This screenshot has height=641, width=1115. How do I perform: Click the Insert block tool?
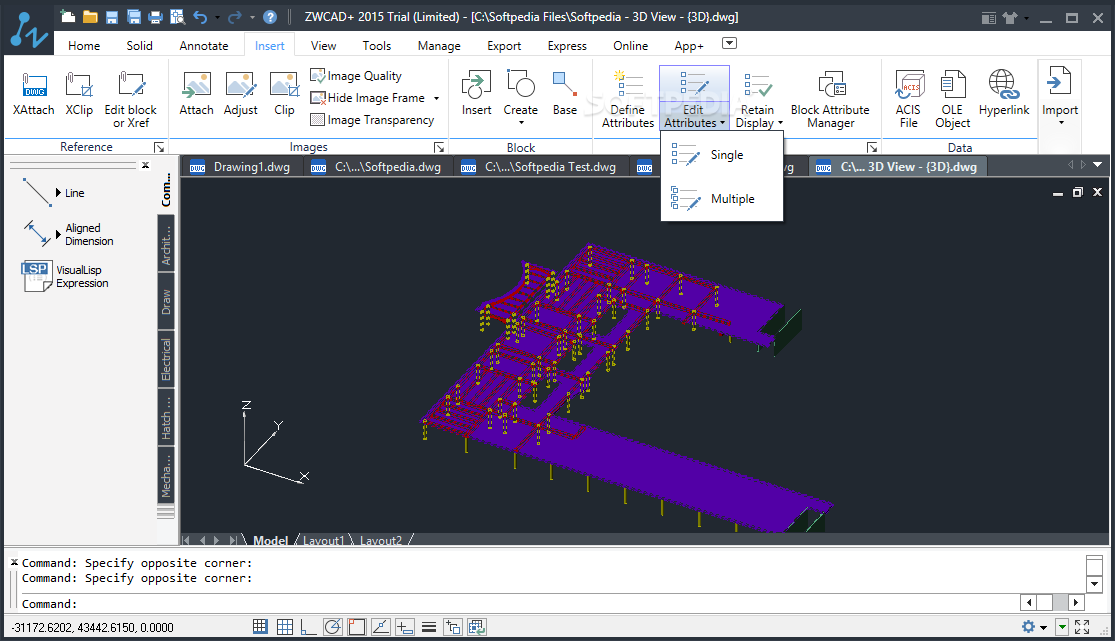point(476,94)
